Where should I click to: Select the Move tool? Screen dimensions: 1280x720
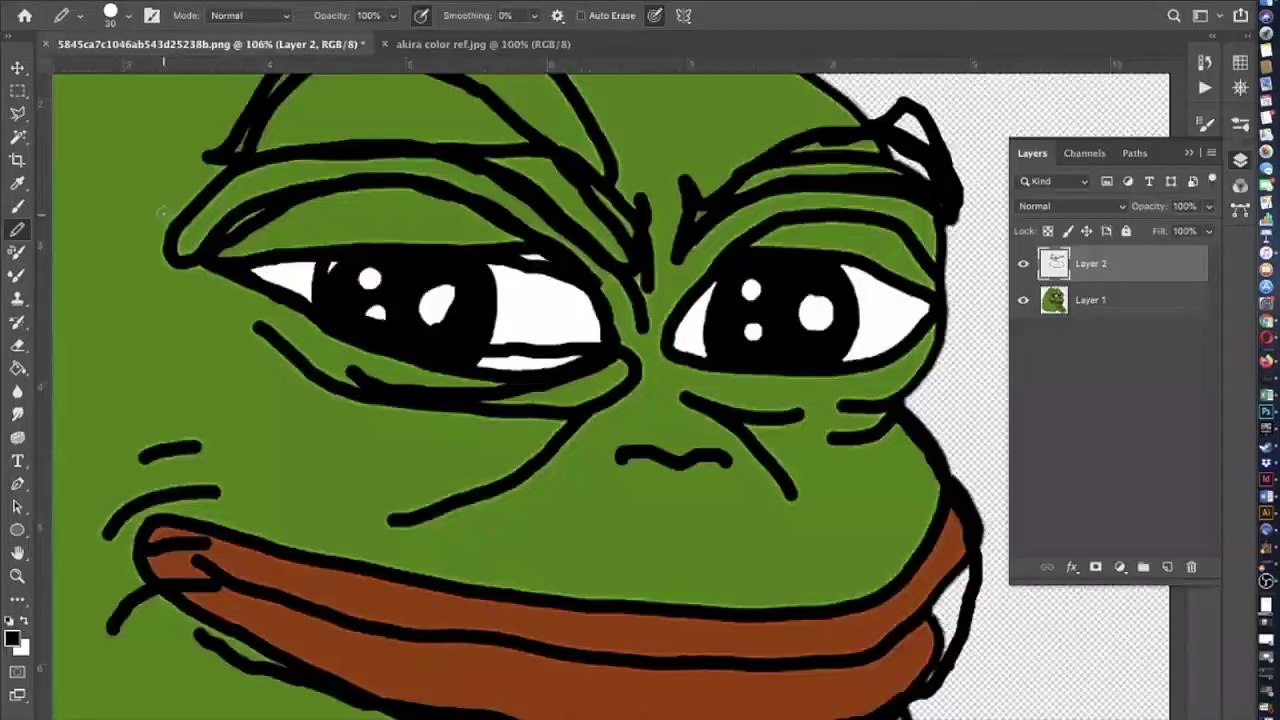tap(17, 68)
